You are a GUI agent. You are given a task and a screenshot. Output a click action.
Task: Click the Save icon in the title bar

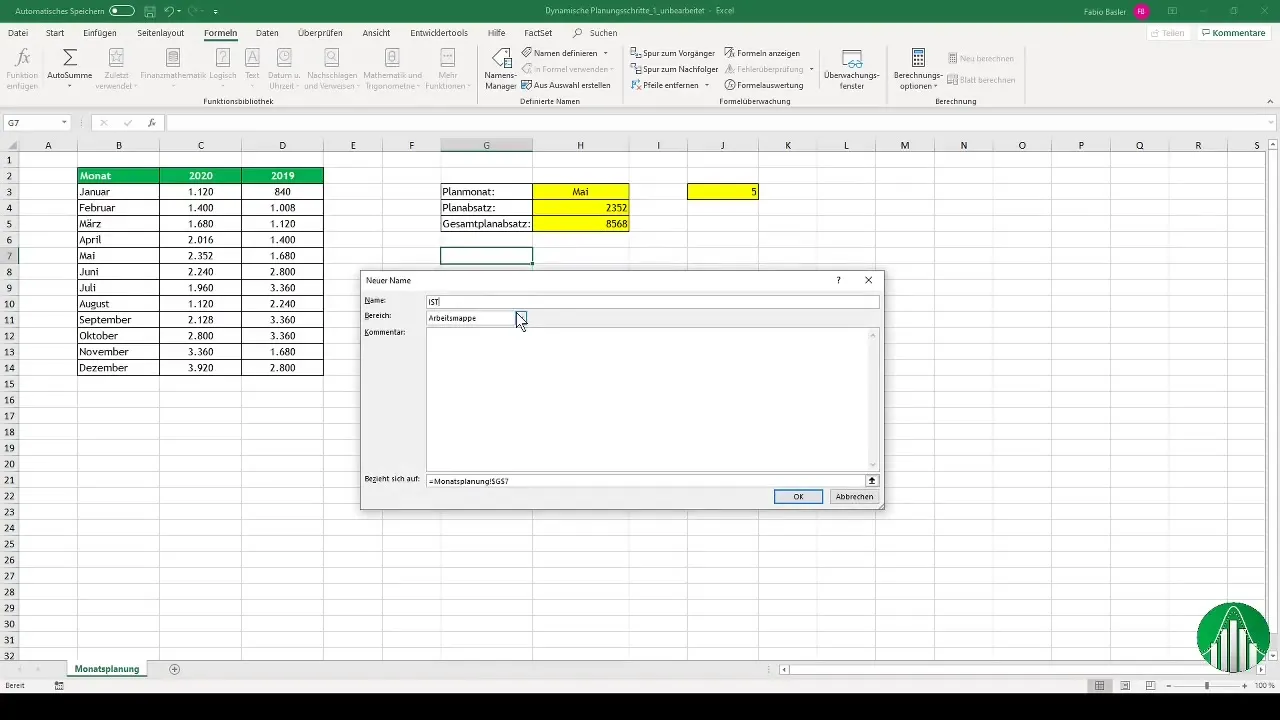point(149,11)
